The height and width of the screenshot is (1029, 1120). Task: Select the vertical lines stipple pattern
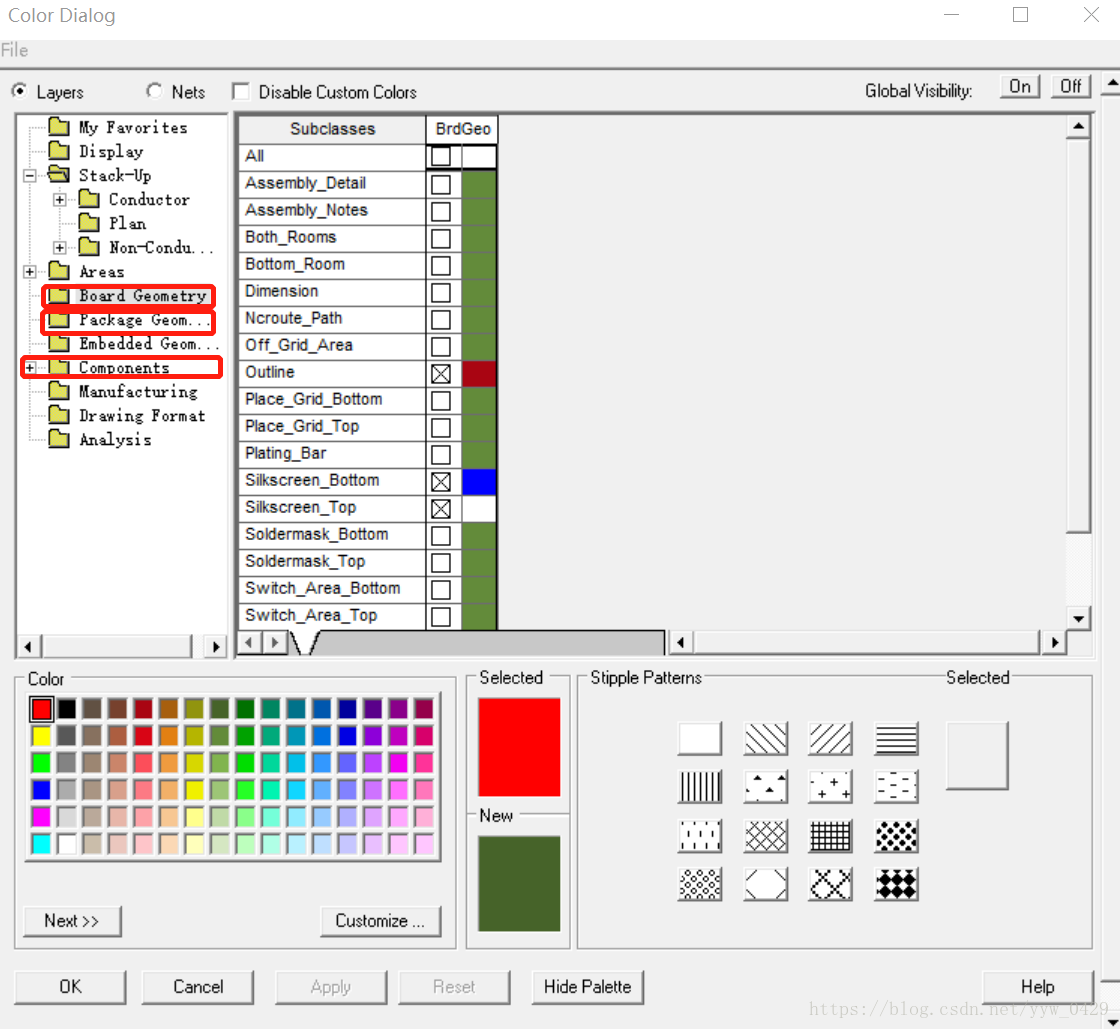[x=700, y=787]
